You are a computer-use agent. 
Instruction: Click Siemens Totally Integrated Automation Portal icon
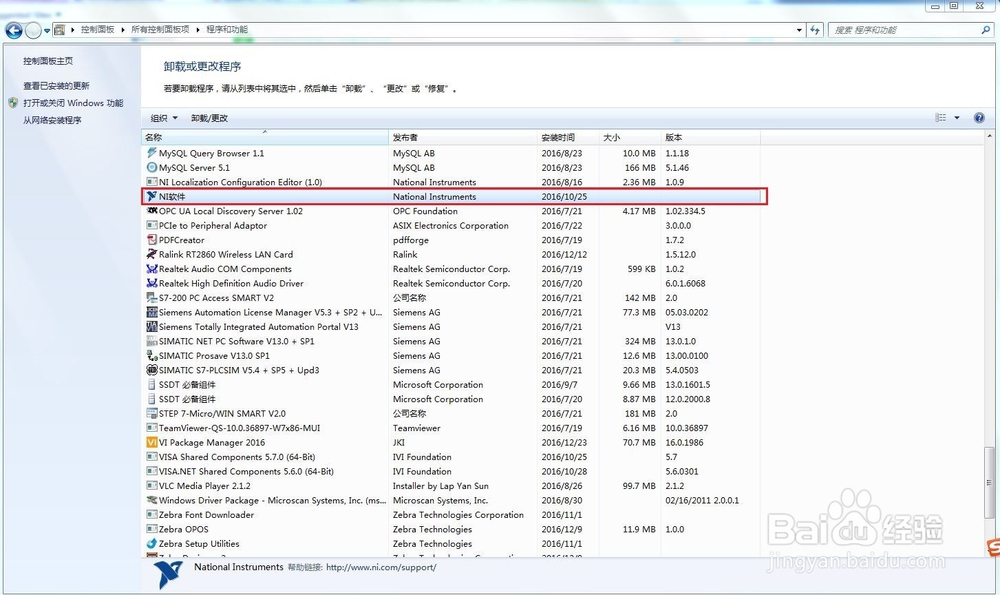click(x=152, y=327)
